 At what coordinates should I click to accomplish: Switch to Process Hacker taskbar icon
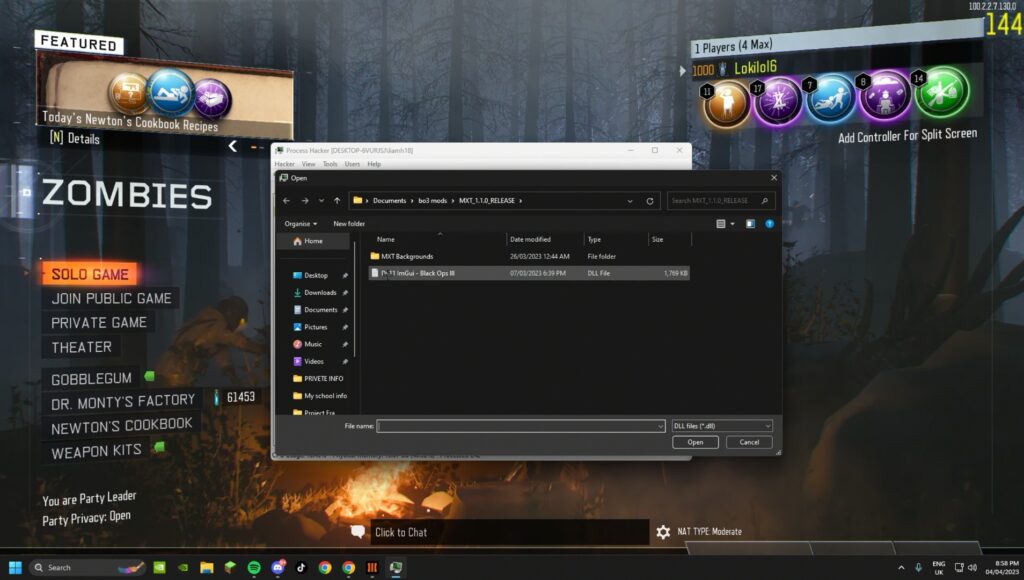point(396,568)
